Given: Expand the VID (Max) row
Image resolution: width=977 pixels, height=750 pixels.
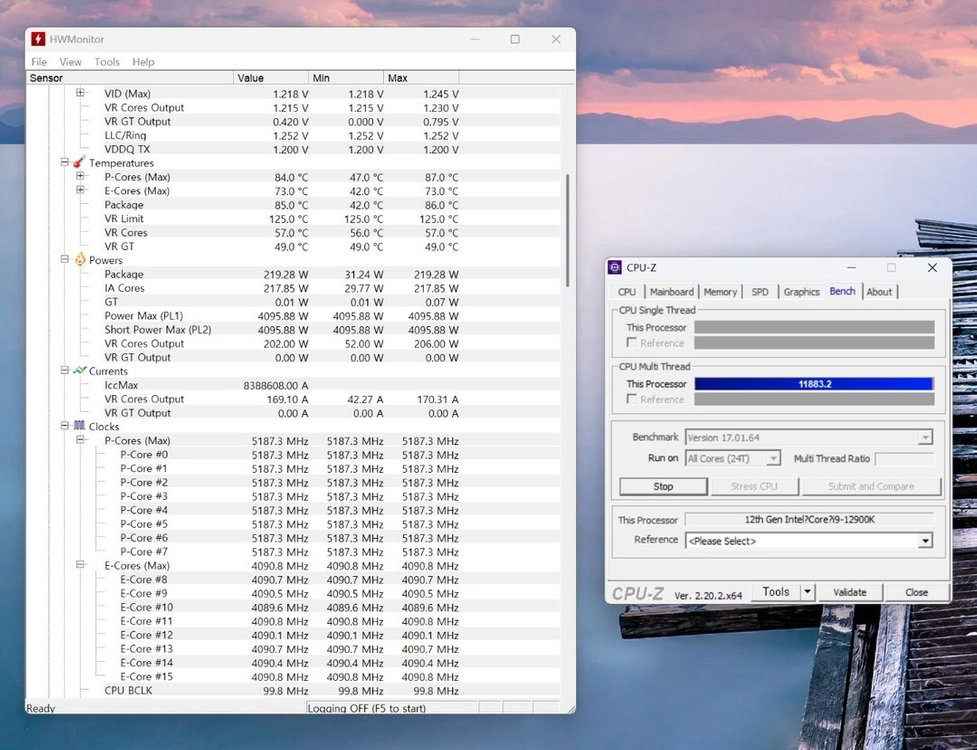Looking at the screenshot, I should click(x=80, y=93).
